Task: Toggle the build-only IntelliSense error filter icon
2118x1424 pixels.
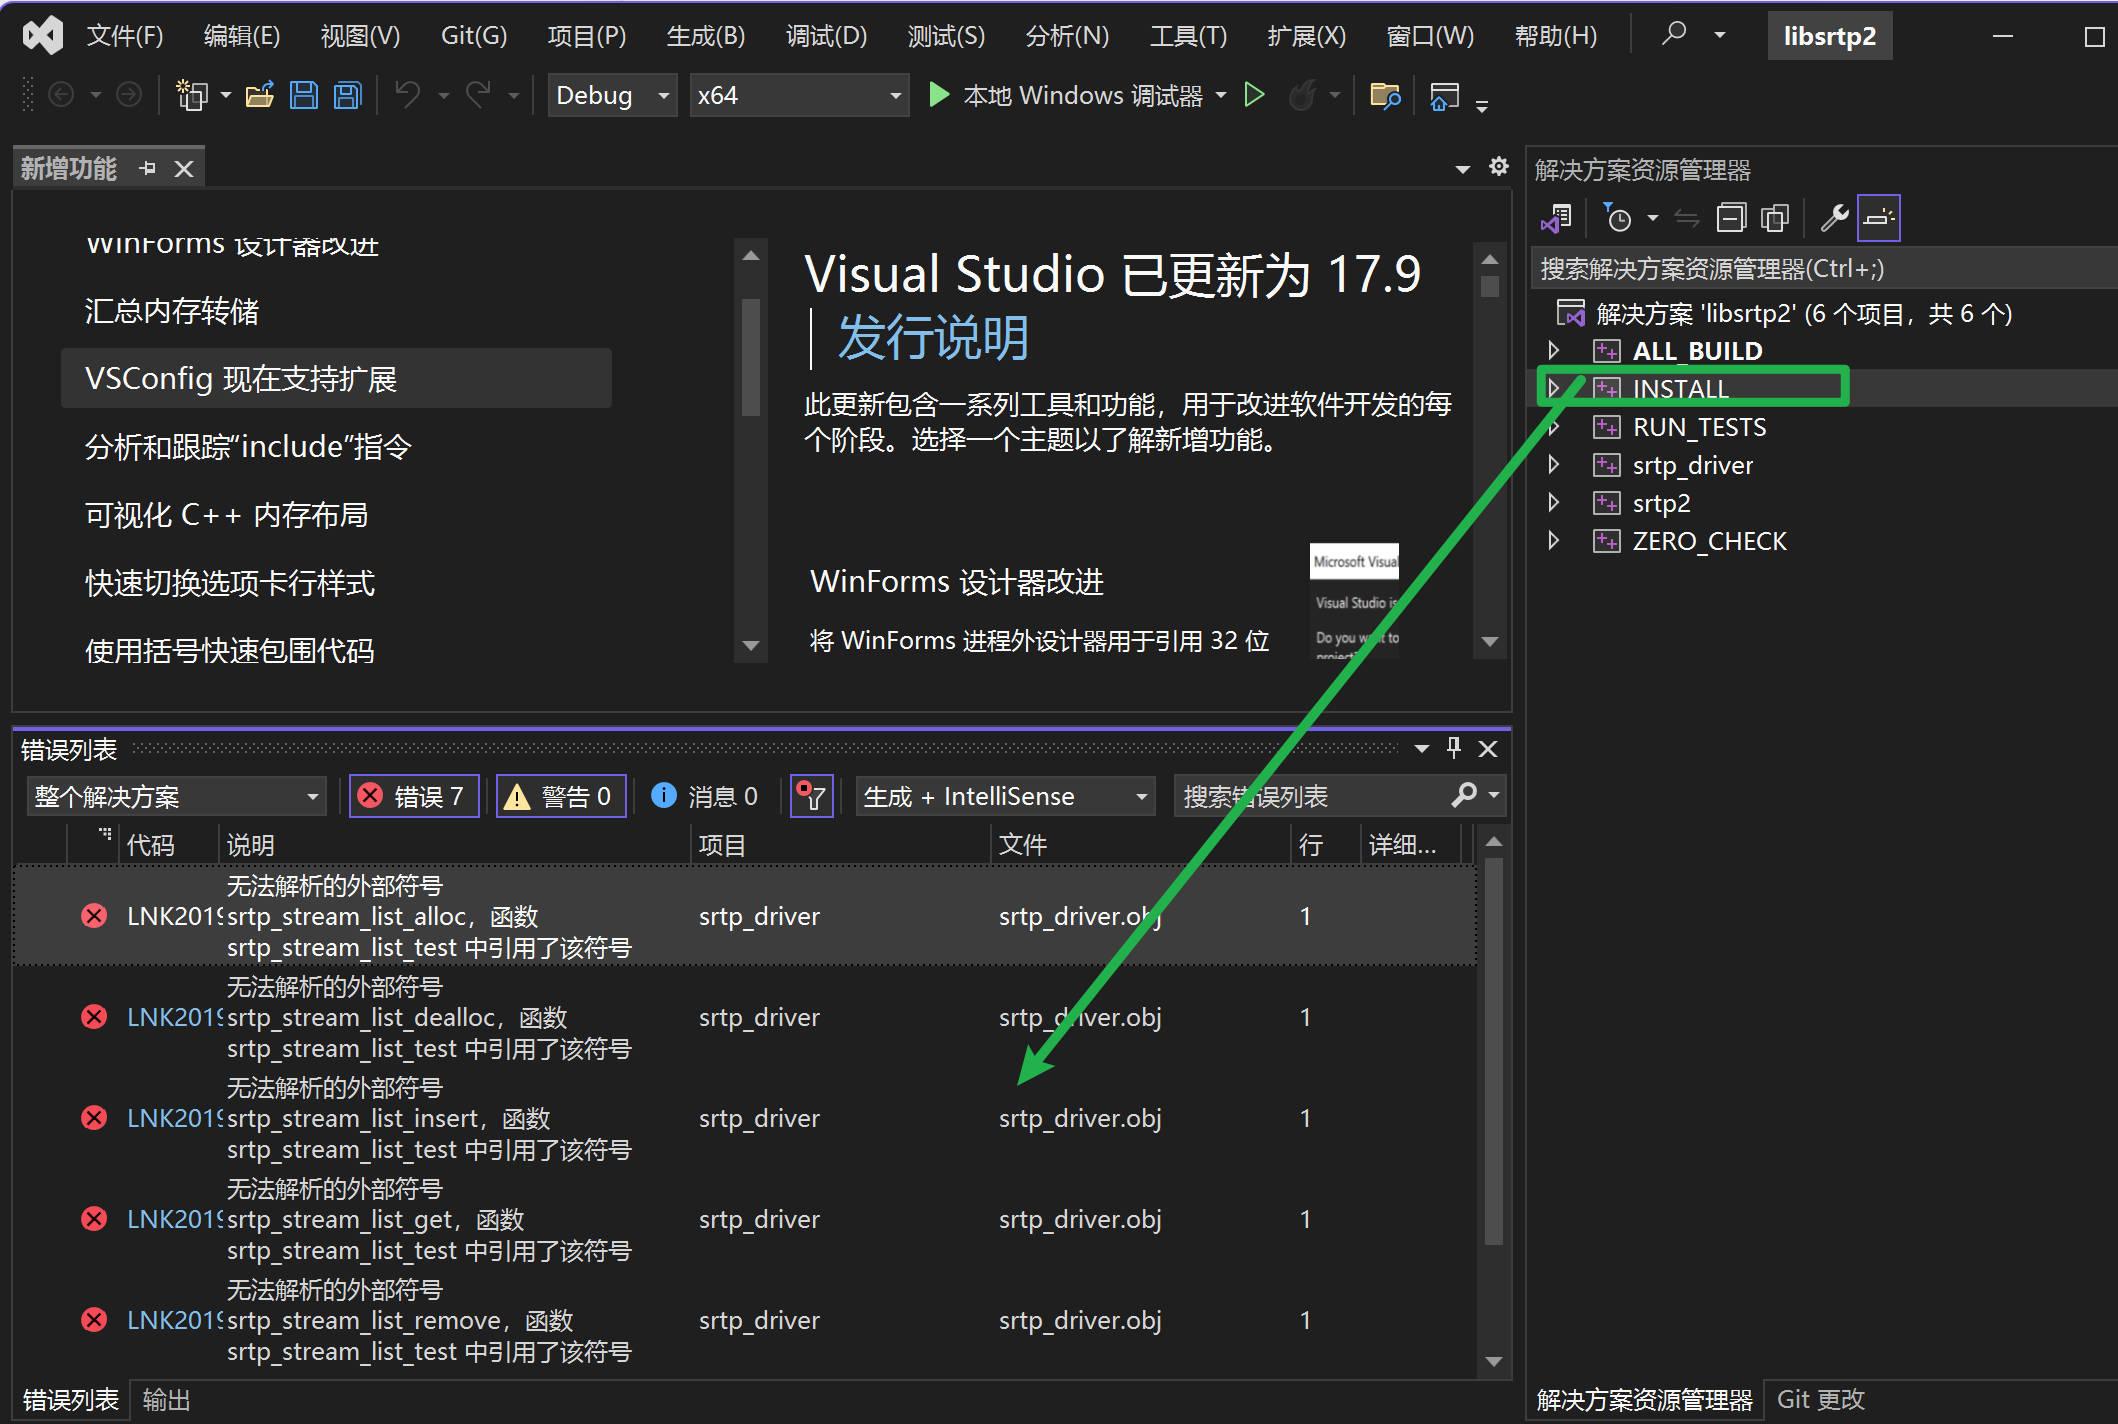Action: pos(811,796)
